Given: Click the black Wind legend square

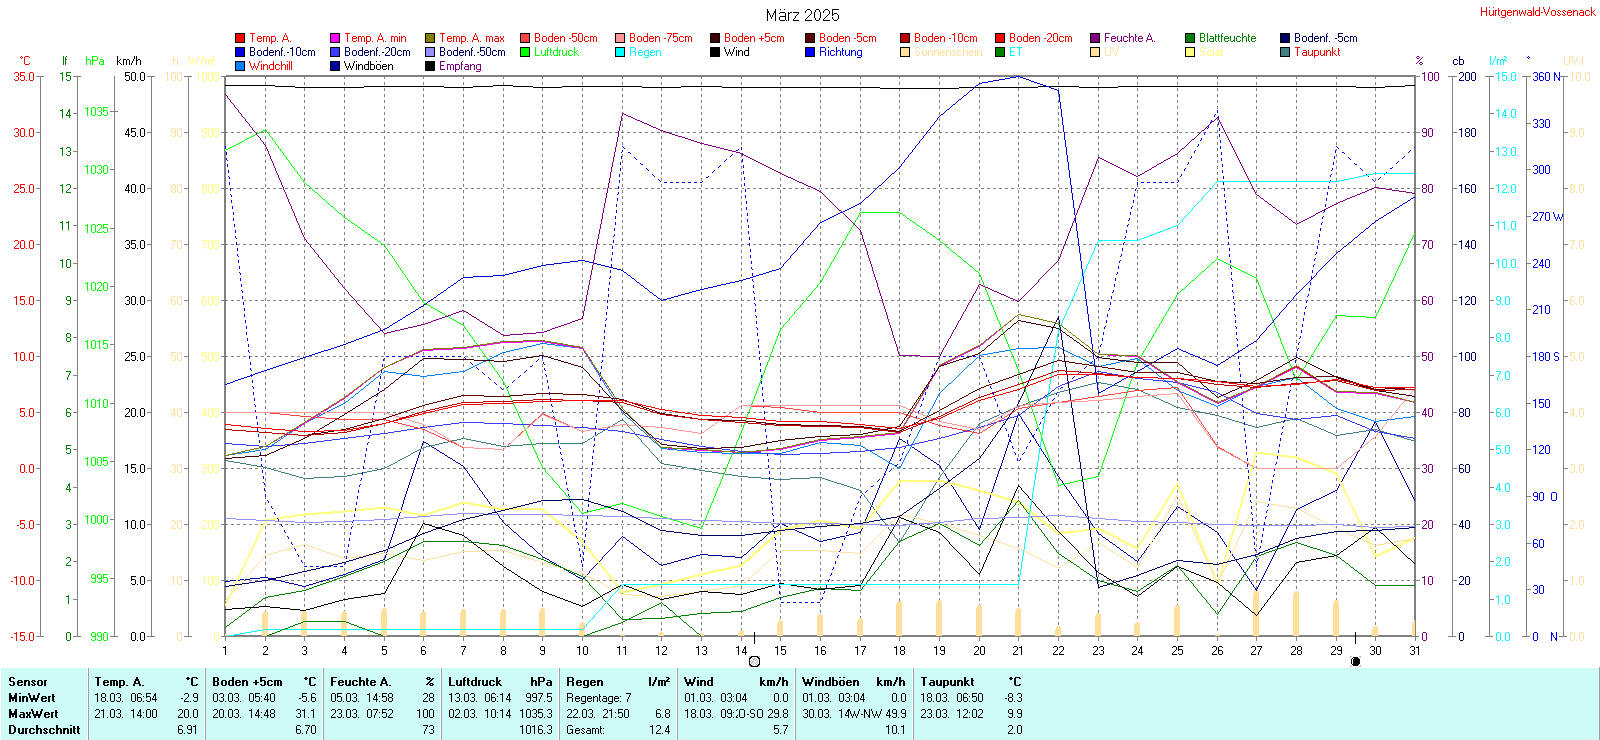Looking at the screenshot, I should pyautogui.click(x=715, y=52).
